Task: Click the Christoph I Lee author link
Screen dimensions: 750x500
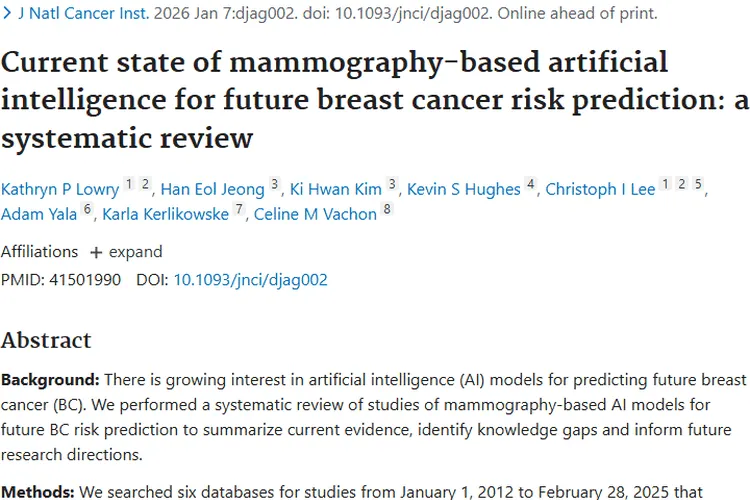Action: (x=600, y=189)
